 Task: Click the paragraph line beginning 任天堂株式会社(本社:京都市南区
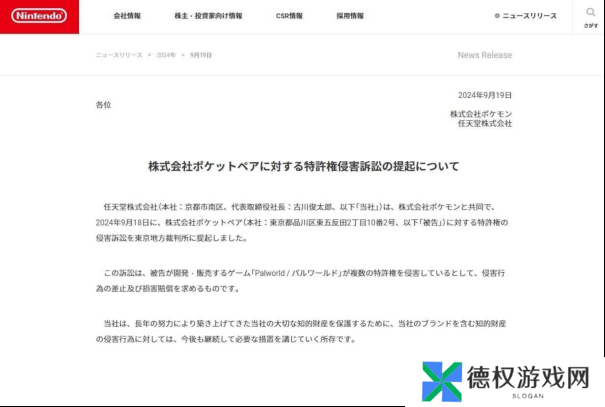click(299, 207)
